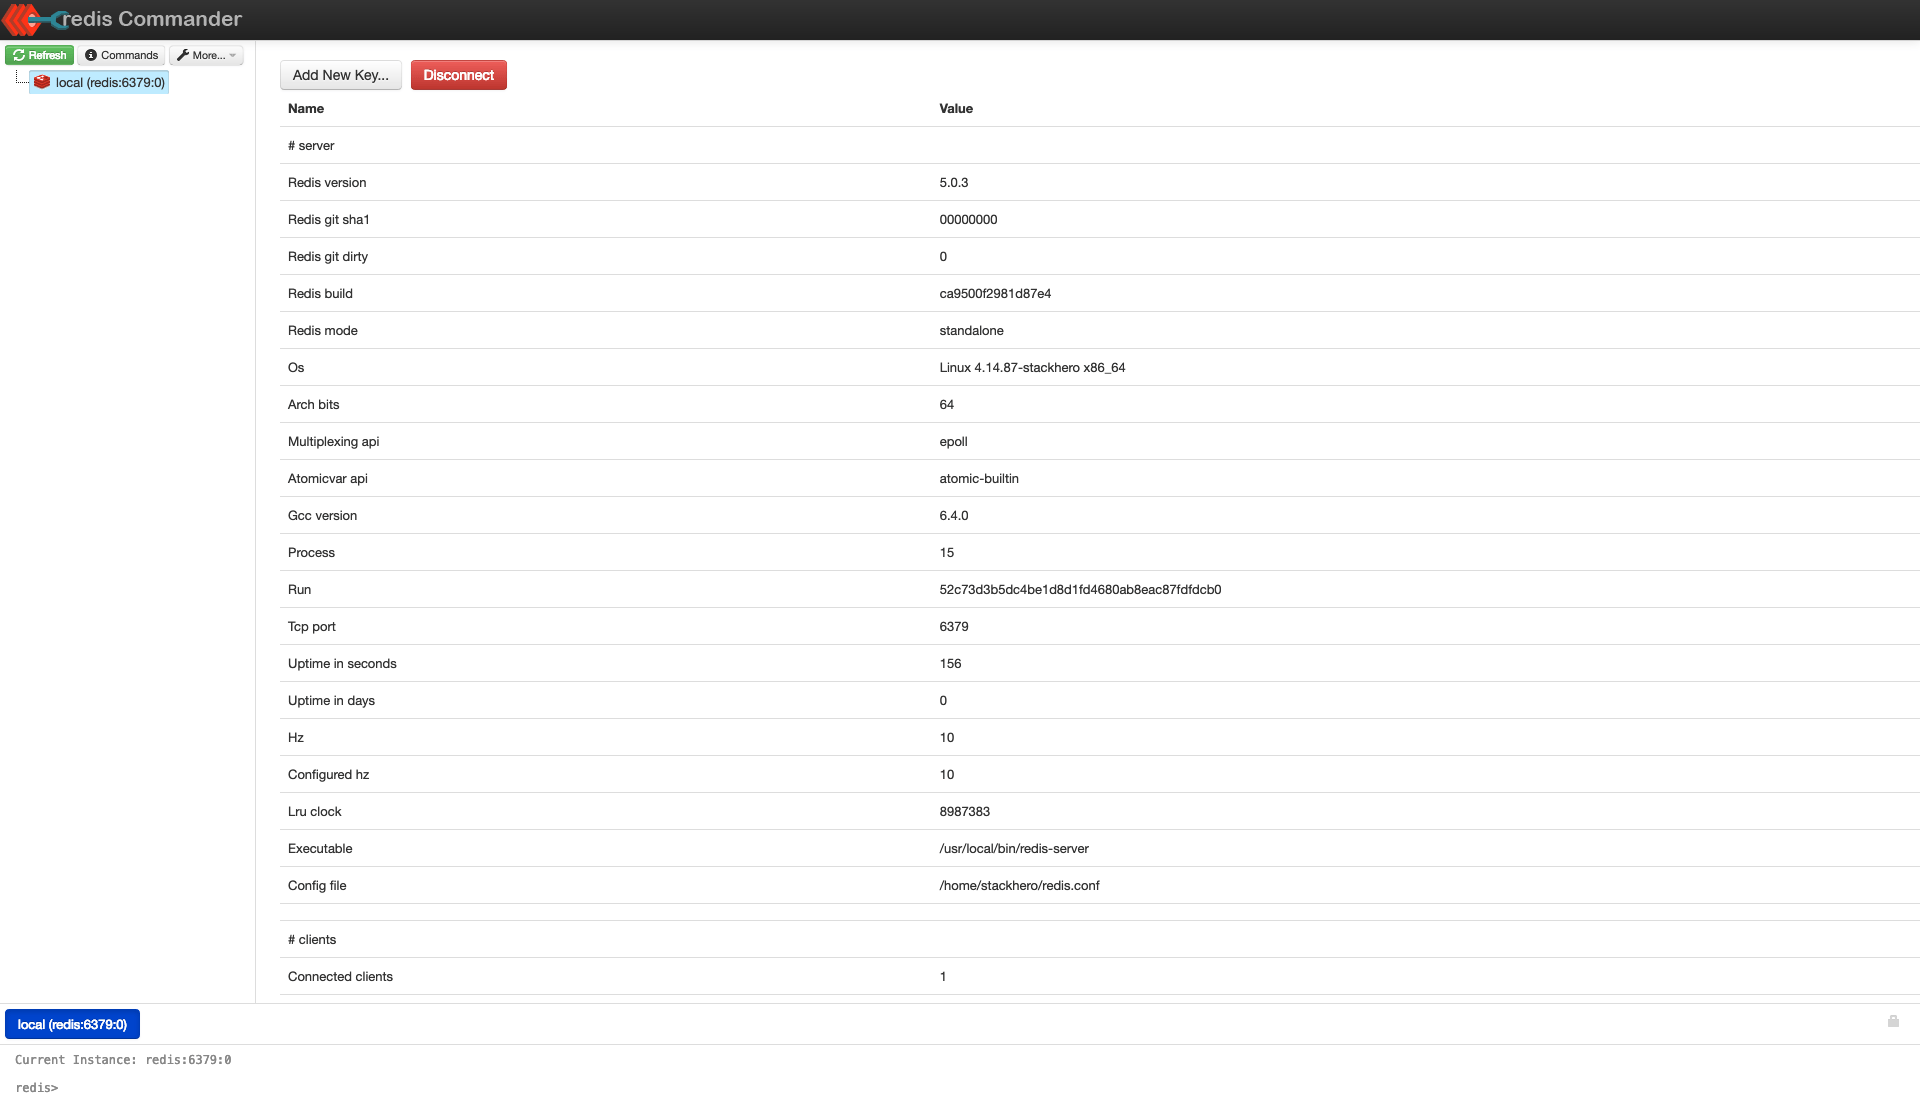
Task: Click the Disconnect button red icon
Action: (459, 75)
